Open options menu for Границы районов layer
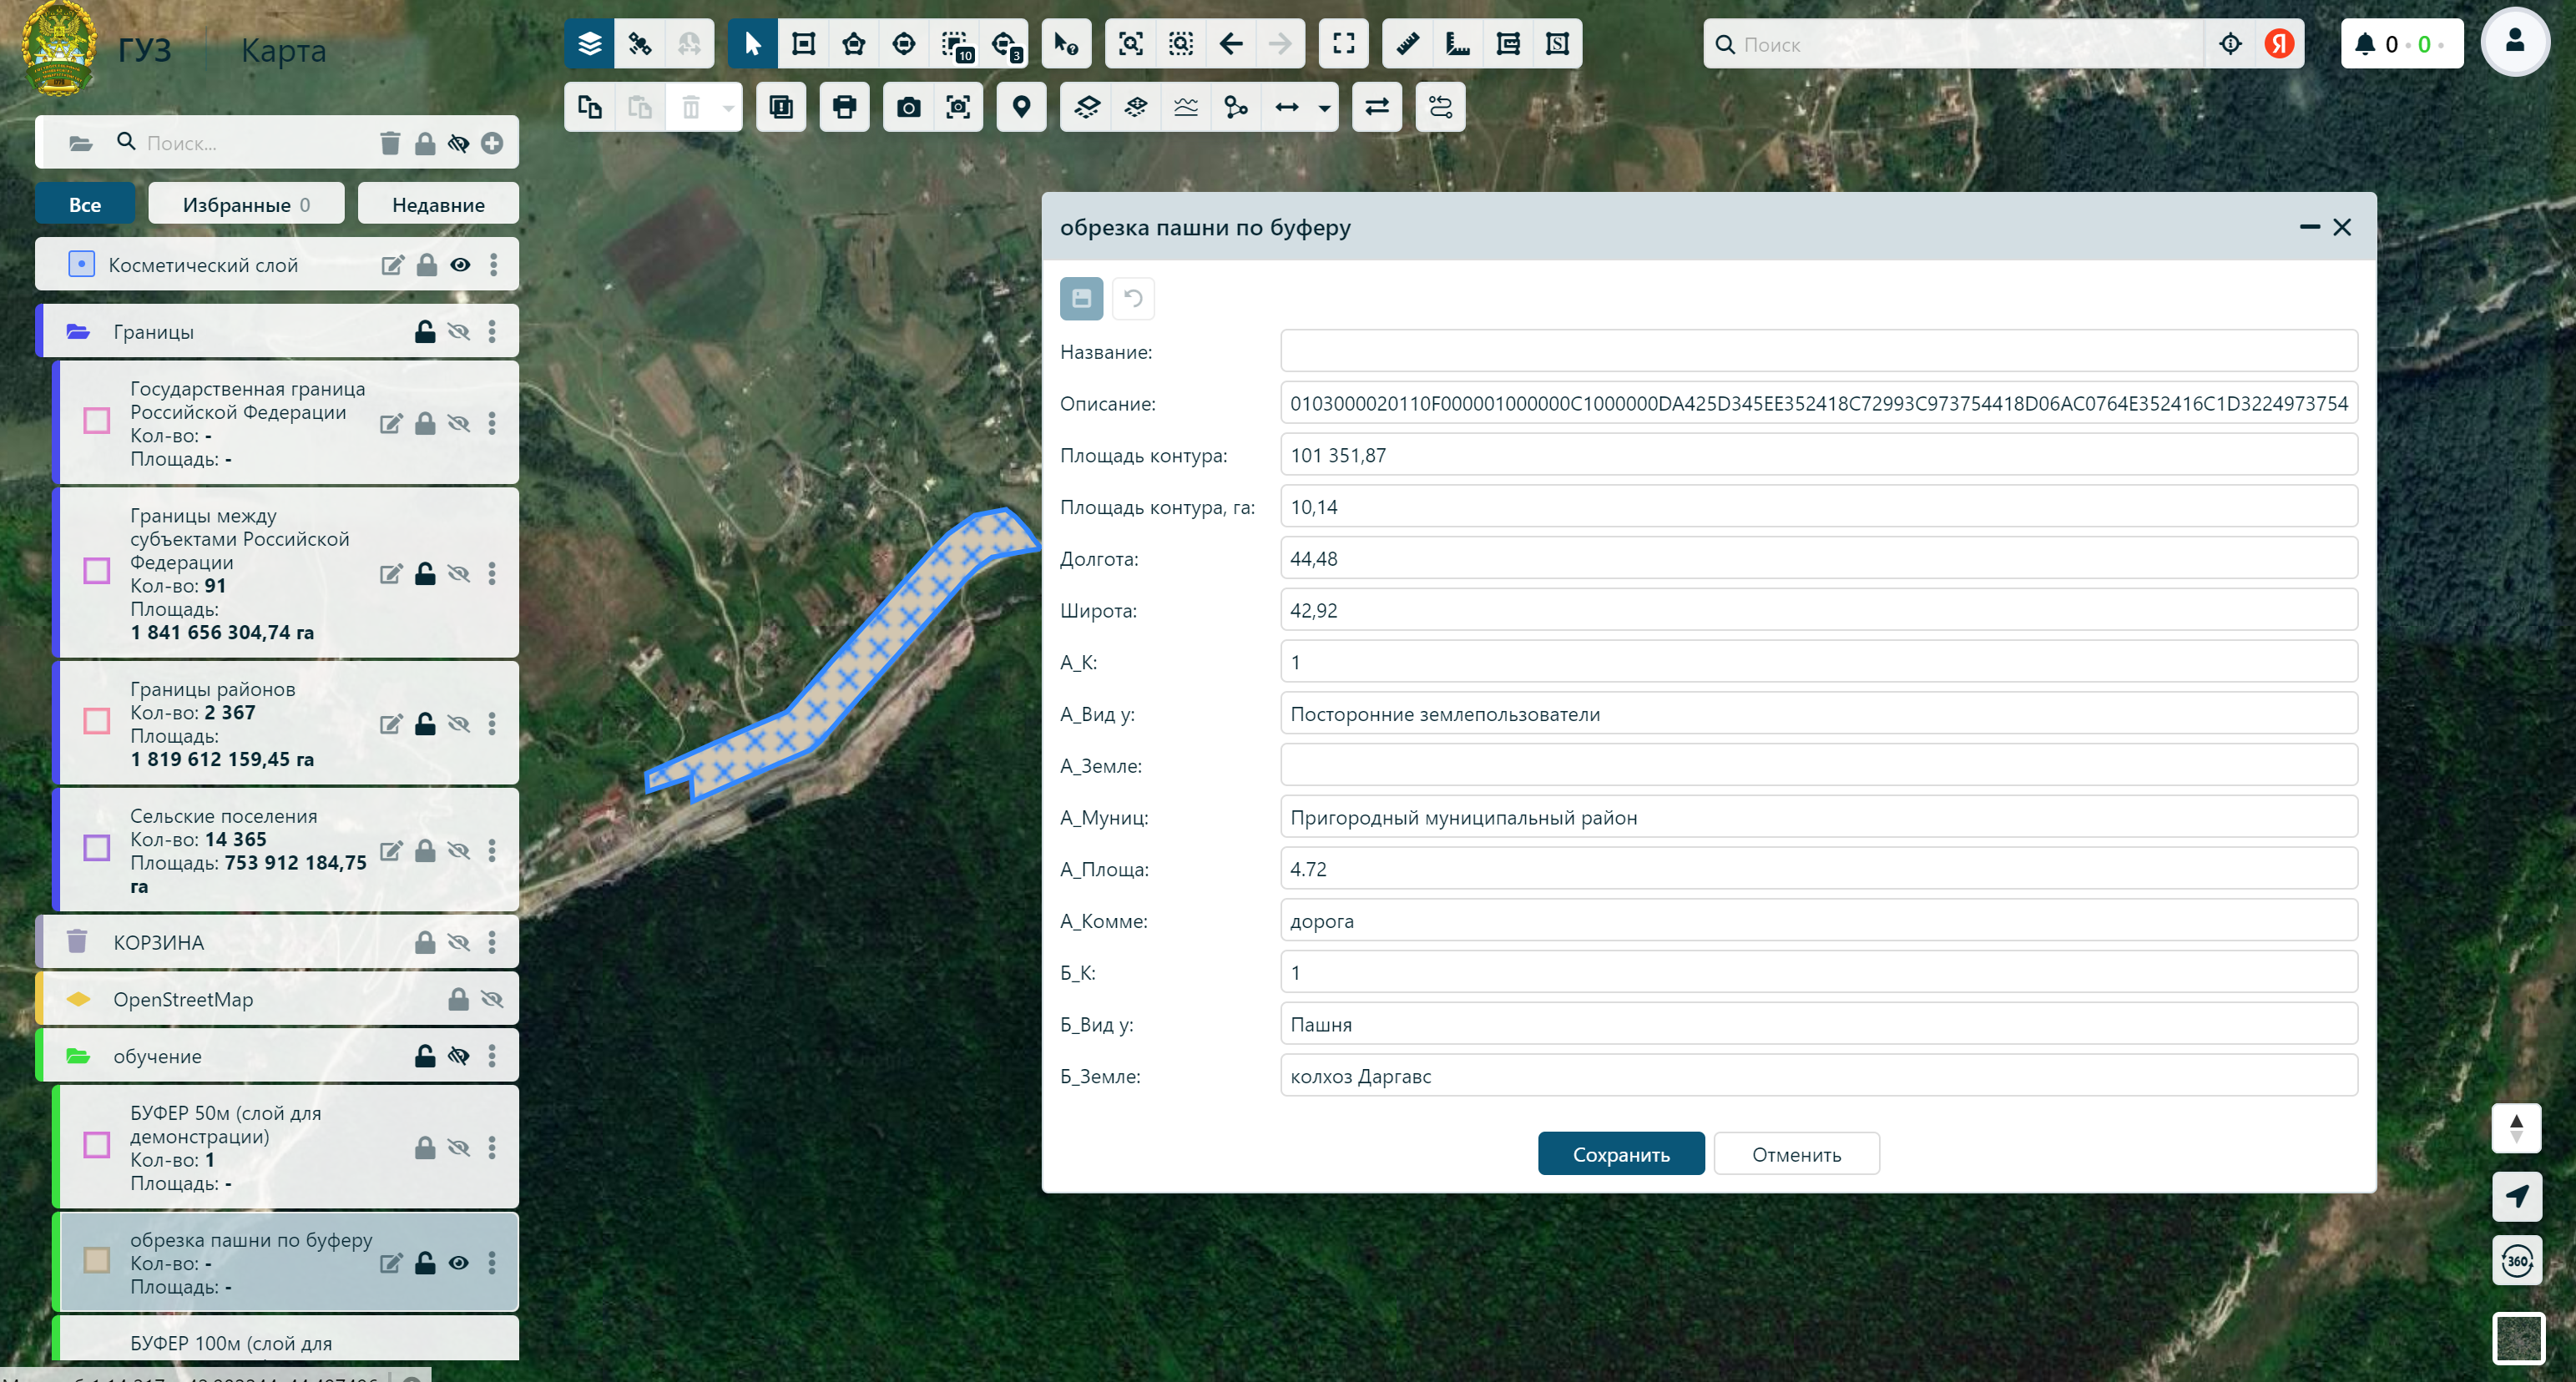The height and width of the screenshot is (1382, 2576). coord(492,723)
